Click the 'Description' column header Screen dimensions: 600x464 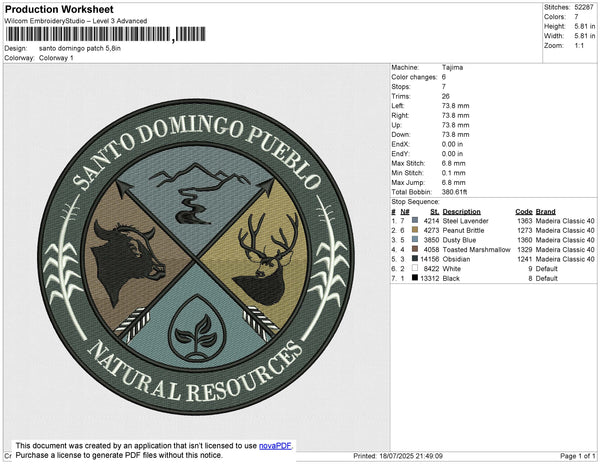pos(461,212)
